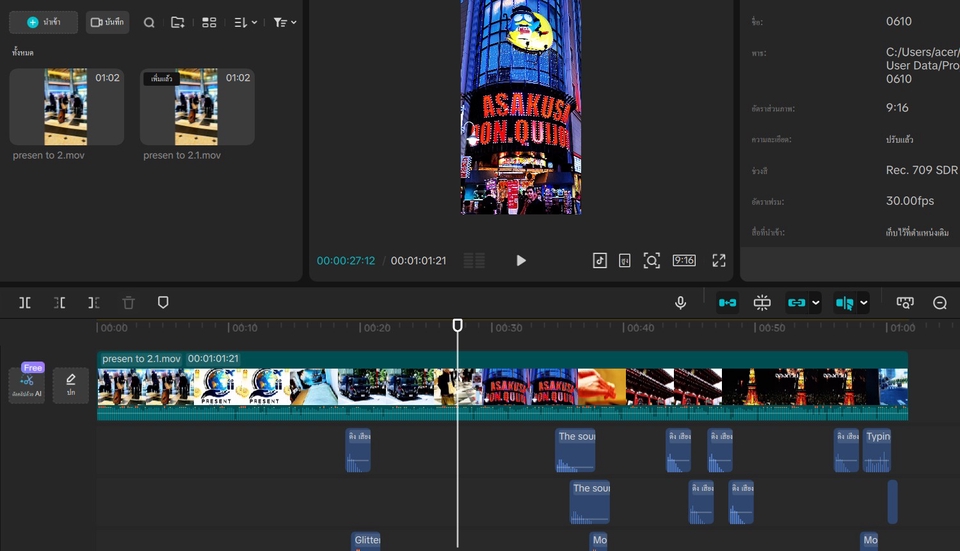The height and width of the screenshot is (551, 960).
Task: Select presen to 2.mov thumbnail
Action: (66, 107)
